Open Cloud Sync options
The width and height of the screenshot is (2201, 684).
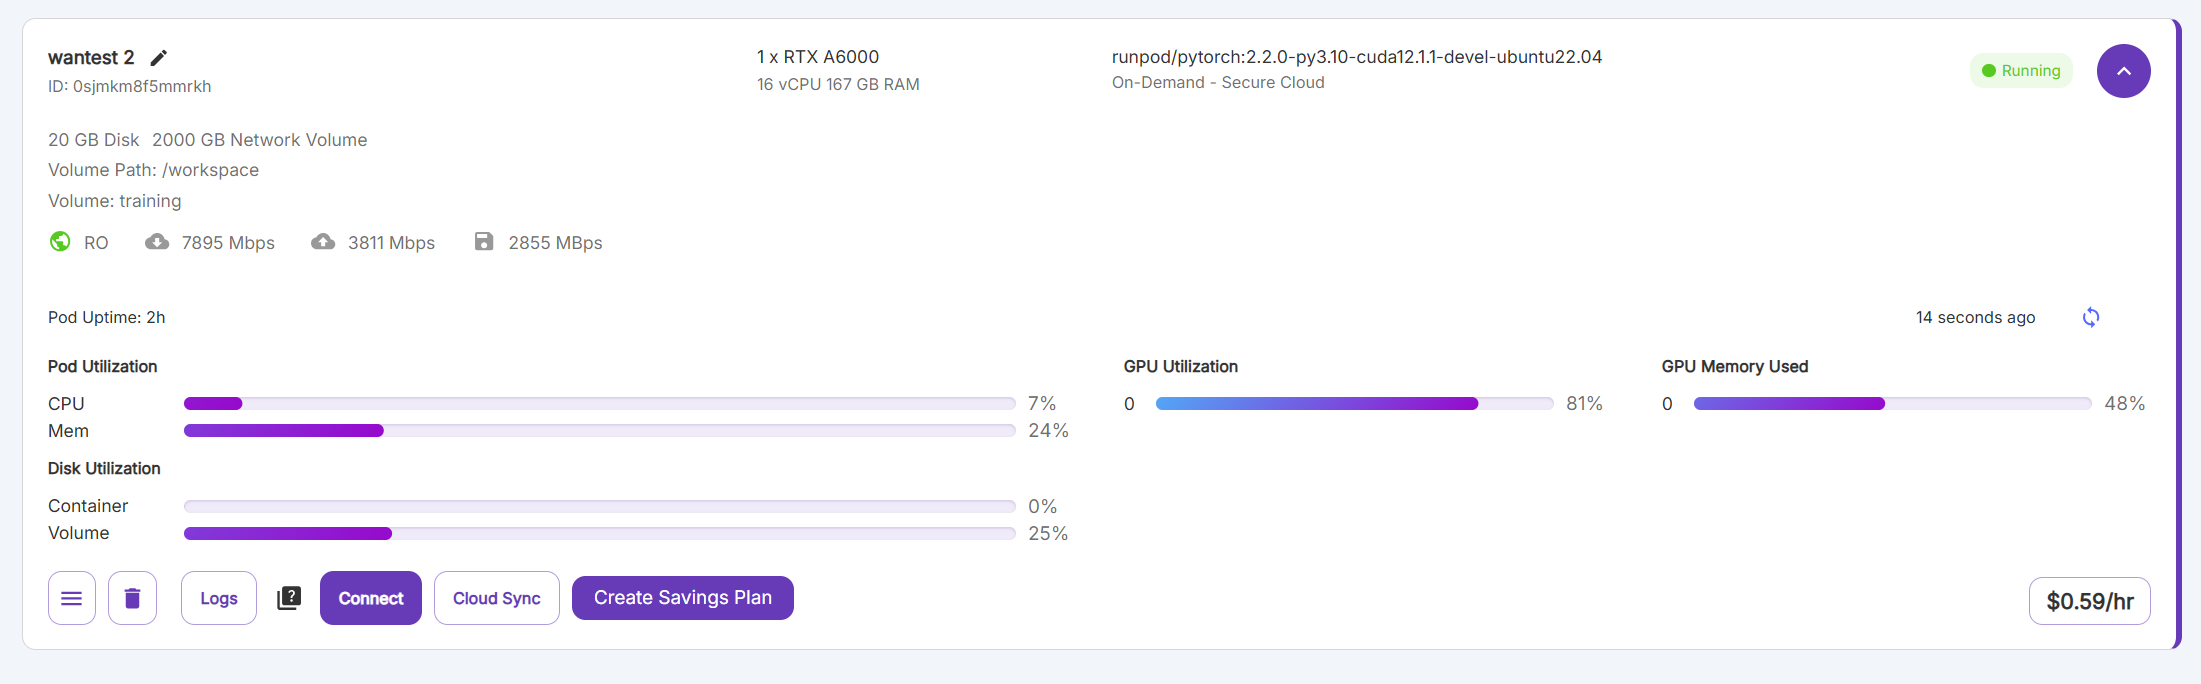pyautogui.click(x=496, y=598)
